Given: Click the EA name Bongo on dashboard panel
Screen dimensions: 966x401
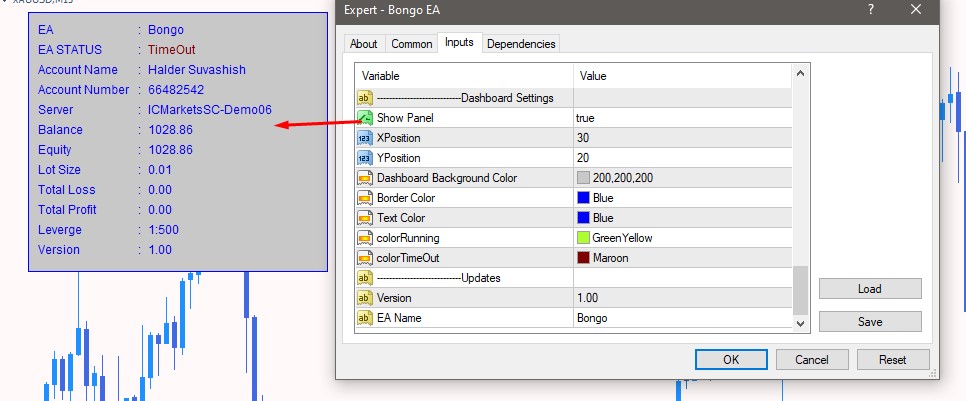Looking at the screenshot, I should (166, 30).
